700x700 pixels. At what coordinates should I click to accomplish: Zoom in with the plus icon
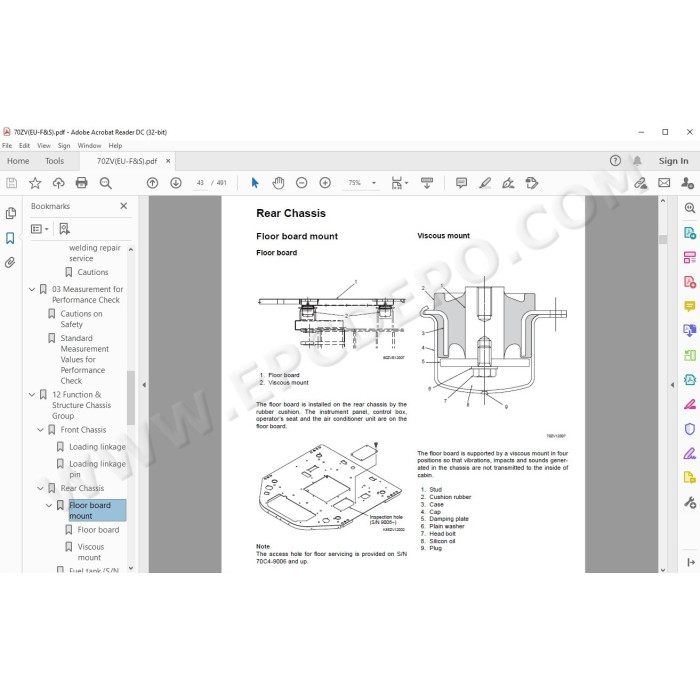coord(325,183)
